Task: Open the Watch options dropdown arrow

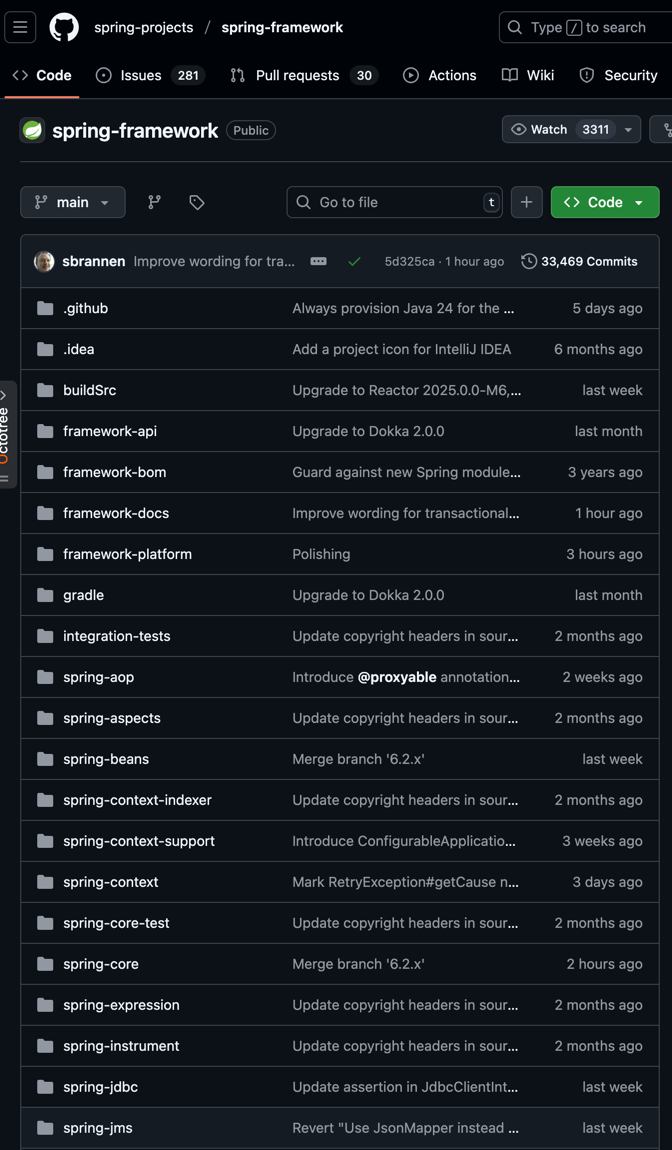Action: point(628,130)
